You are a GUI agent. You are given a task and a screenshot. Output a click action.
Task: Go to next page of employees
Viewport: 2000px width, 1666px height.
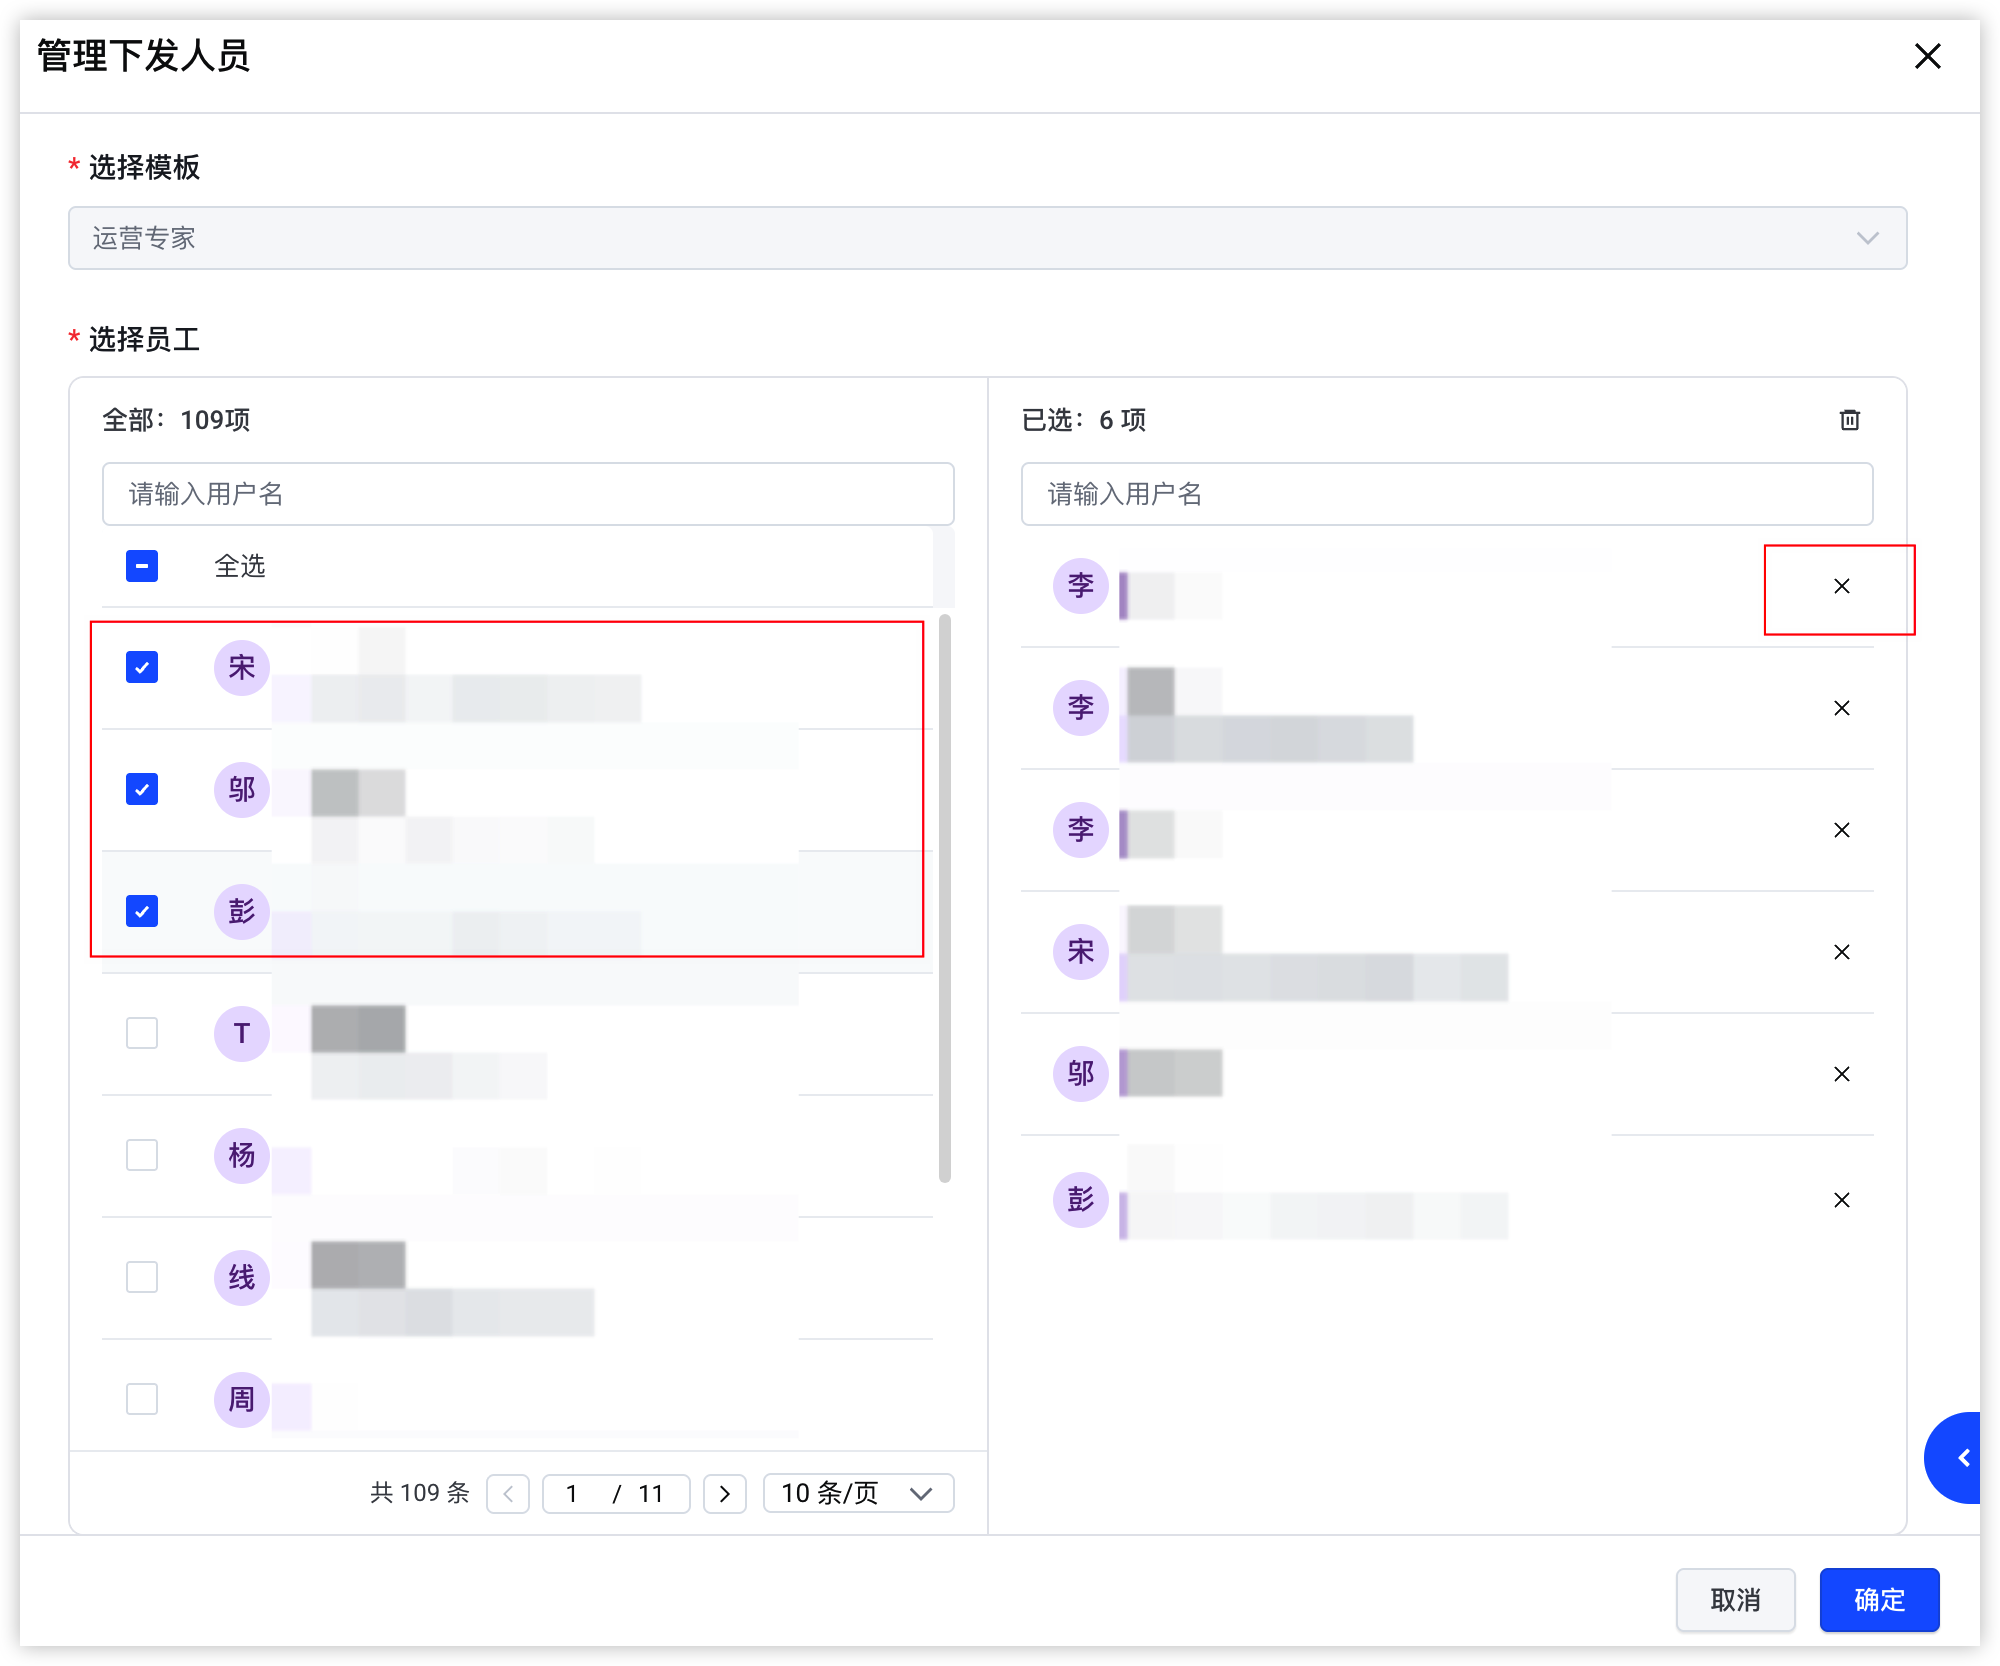click(725, 1494)
